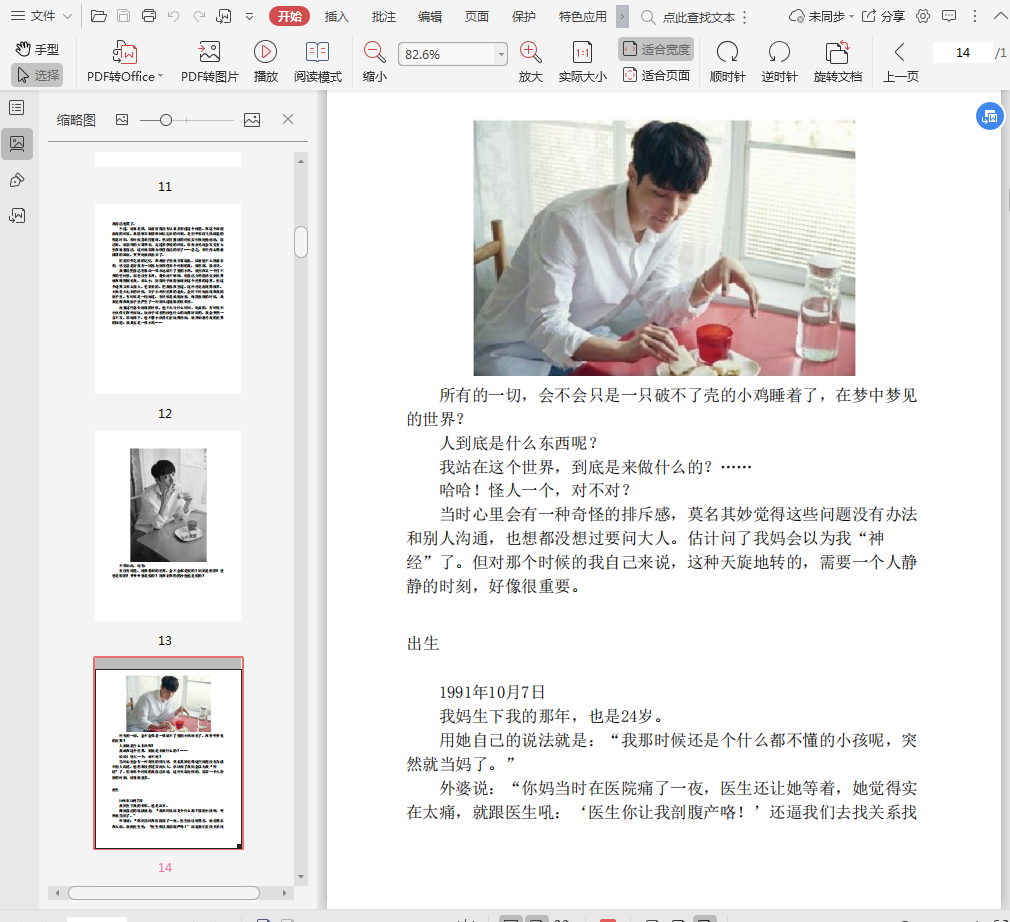The image size is (1010, 922).
Task: Select page 14 thumbnail
Action: (168, 753)
